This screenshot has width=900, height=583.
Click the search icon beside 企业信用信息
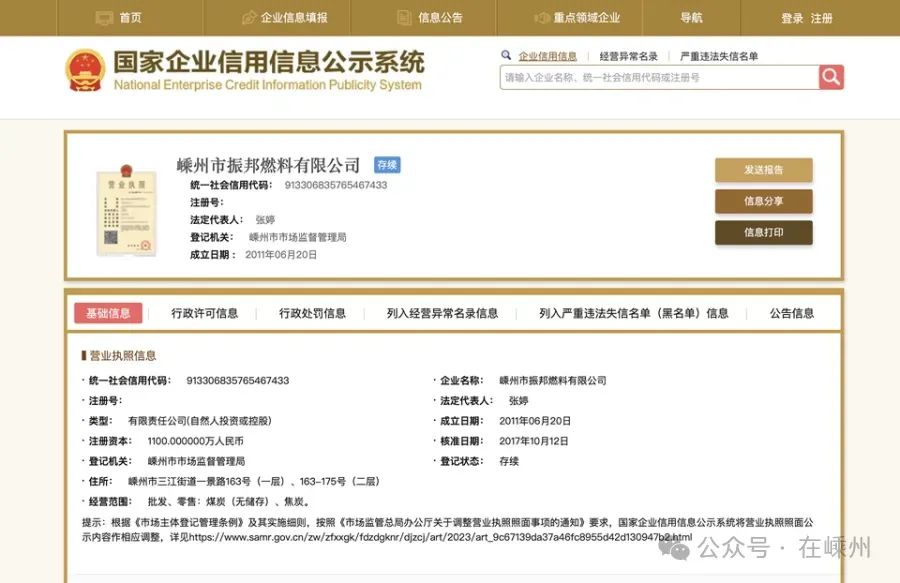[508, 56]
